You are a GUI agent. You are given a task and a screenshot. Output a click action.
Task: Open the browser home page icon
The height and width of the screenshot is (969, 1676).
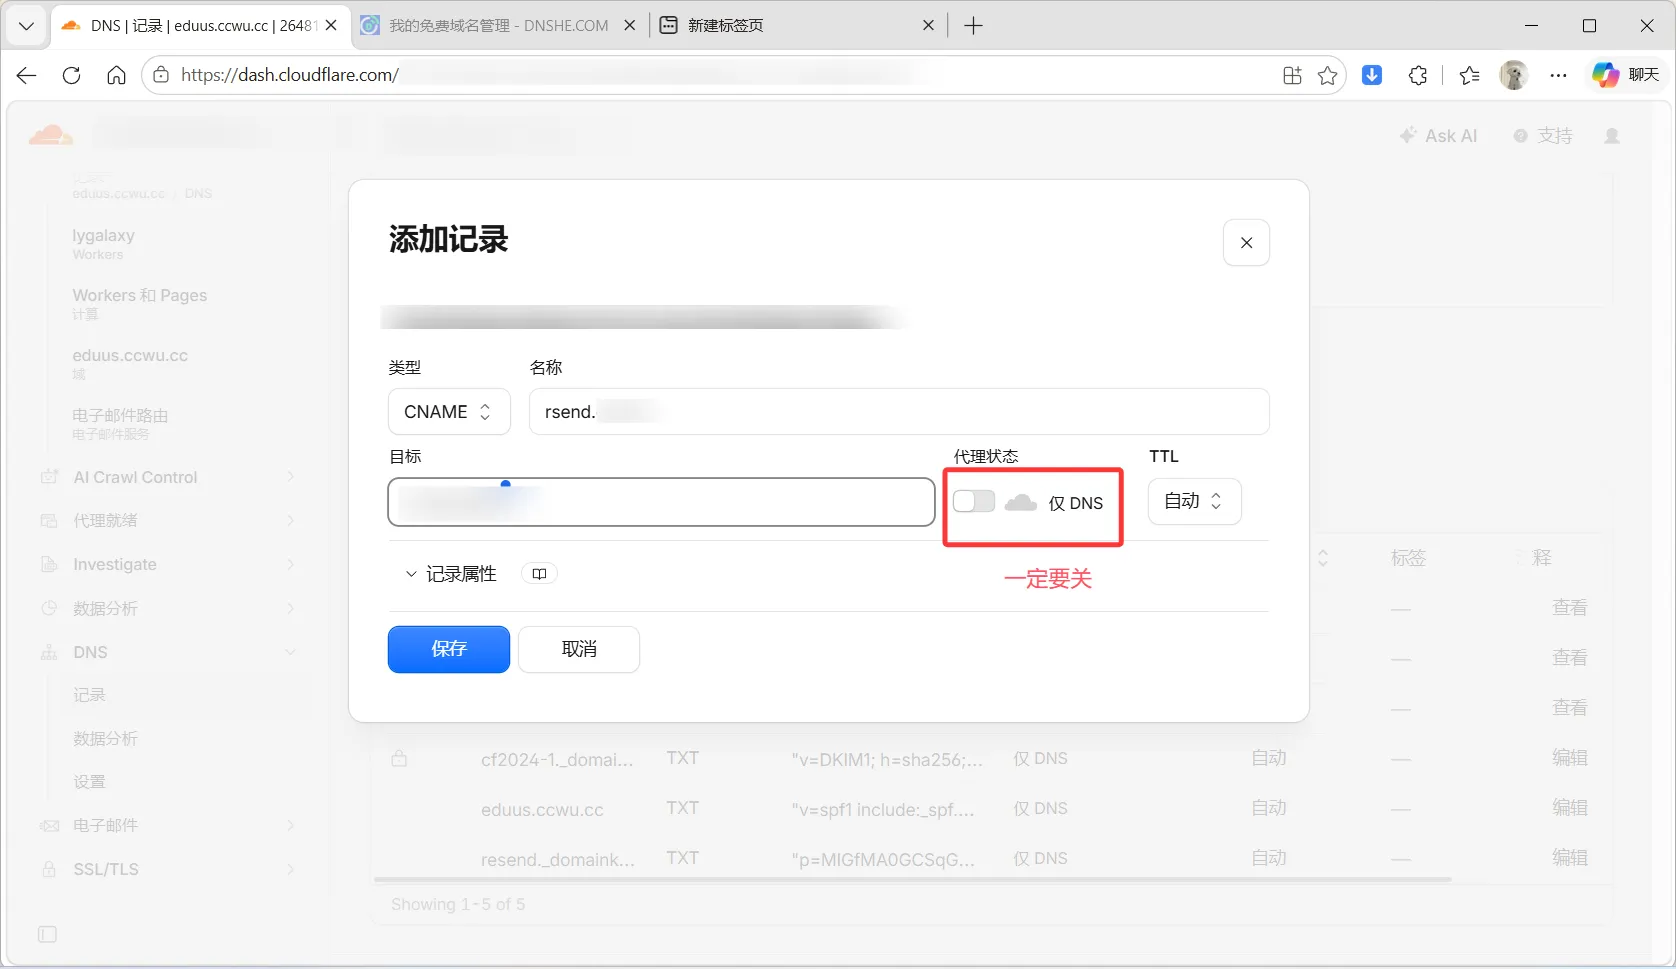click(x=116, y=75)
